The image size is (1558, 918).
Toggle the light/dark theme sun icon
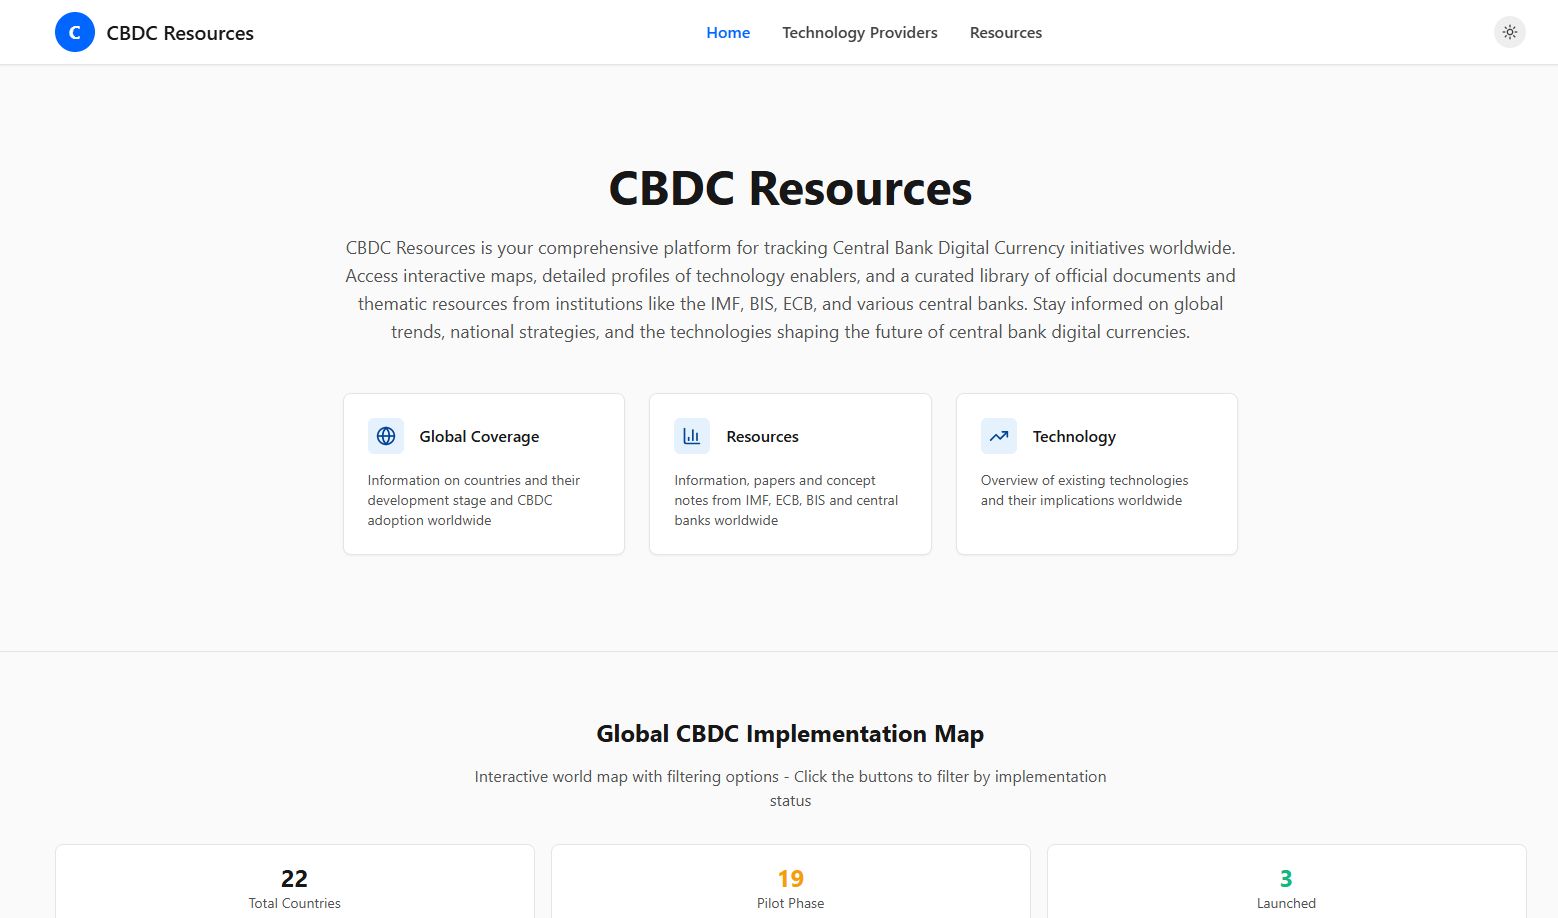[x=1509, y=32]
